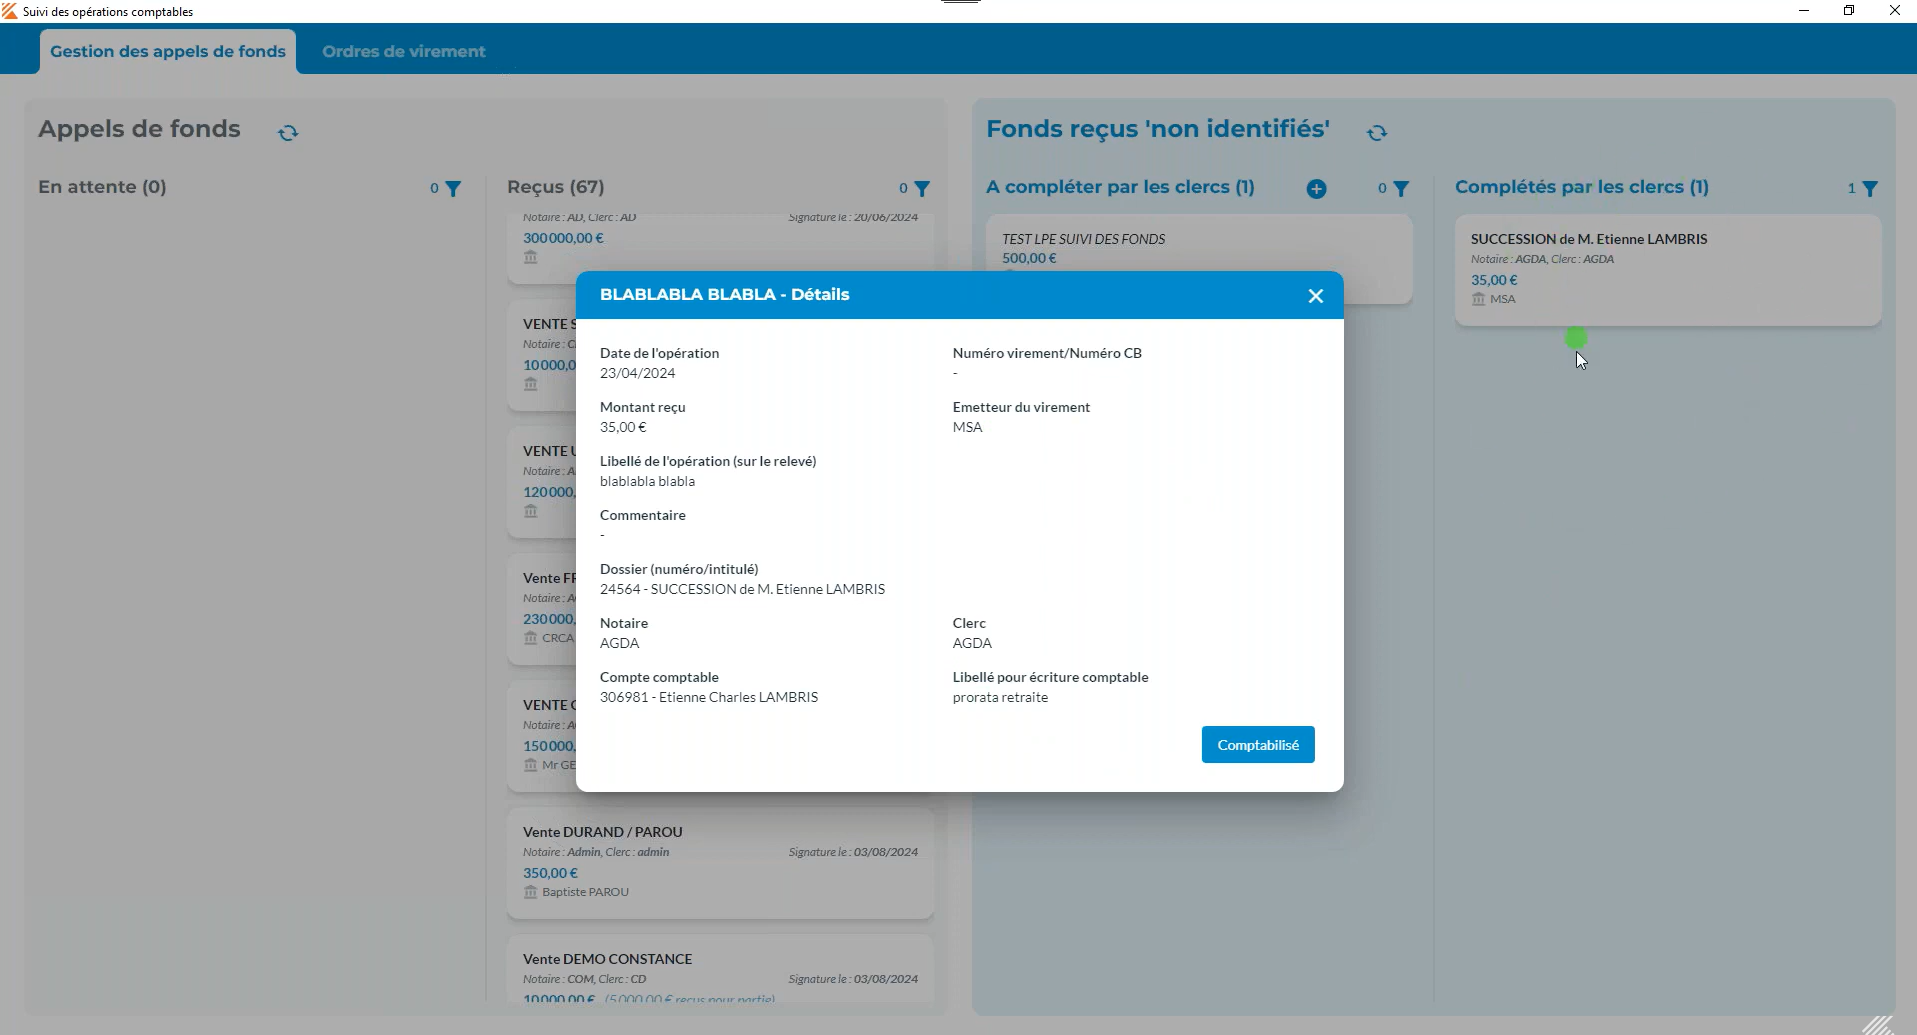Click 24564 - SUCCESSION dossier text in dialog
1917x1035 pixels.
[x=742, y=589]
